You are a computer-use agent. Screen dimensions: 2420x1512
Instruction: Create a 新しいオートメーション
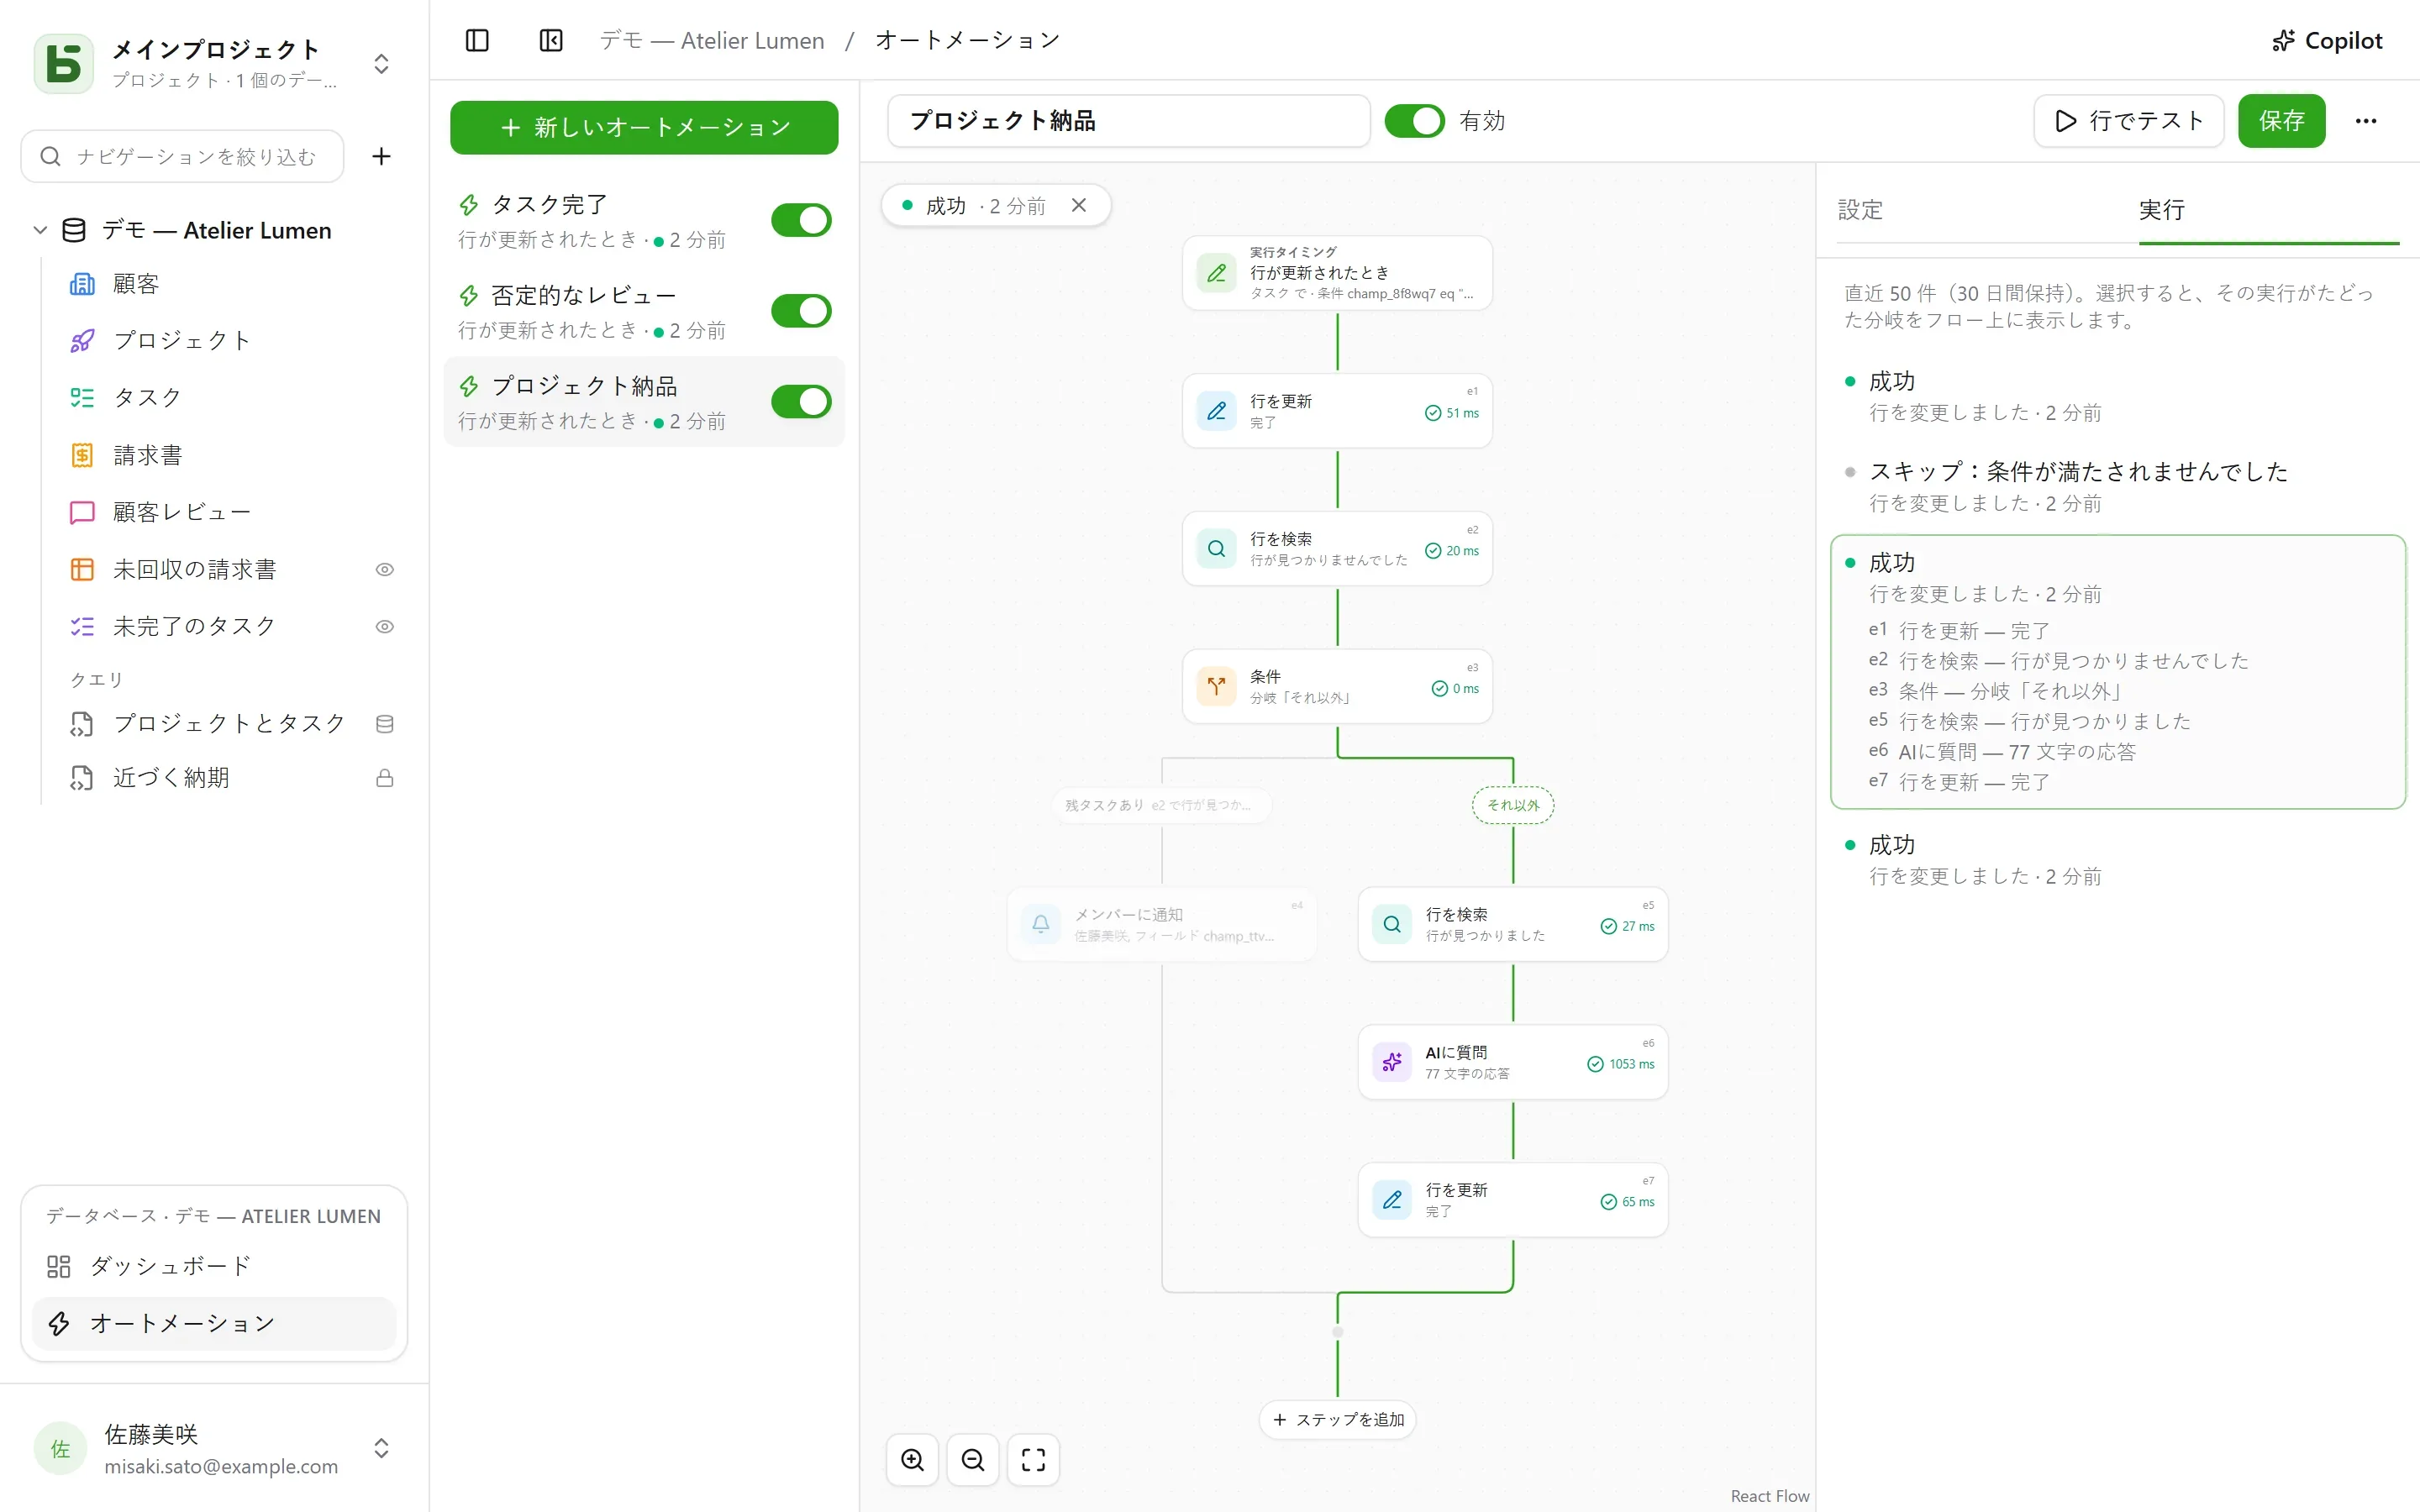coord(644,128)
